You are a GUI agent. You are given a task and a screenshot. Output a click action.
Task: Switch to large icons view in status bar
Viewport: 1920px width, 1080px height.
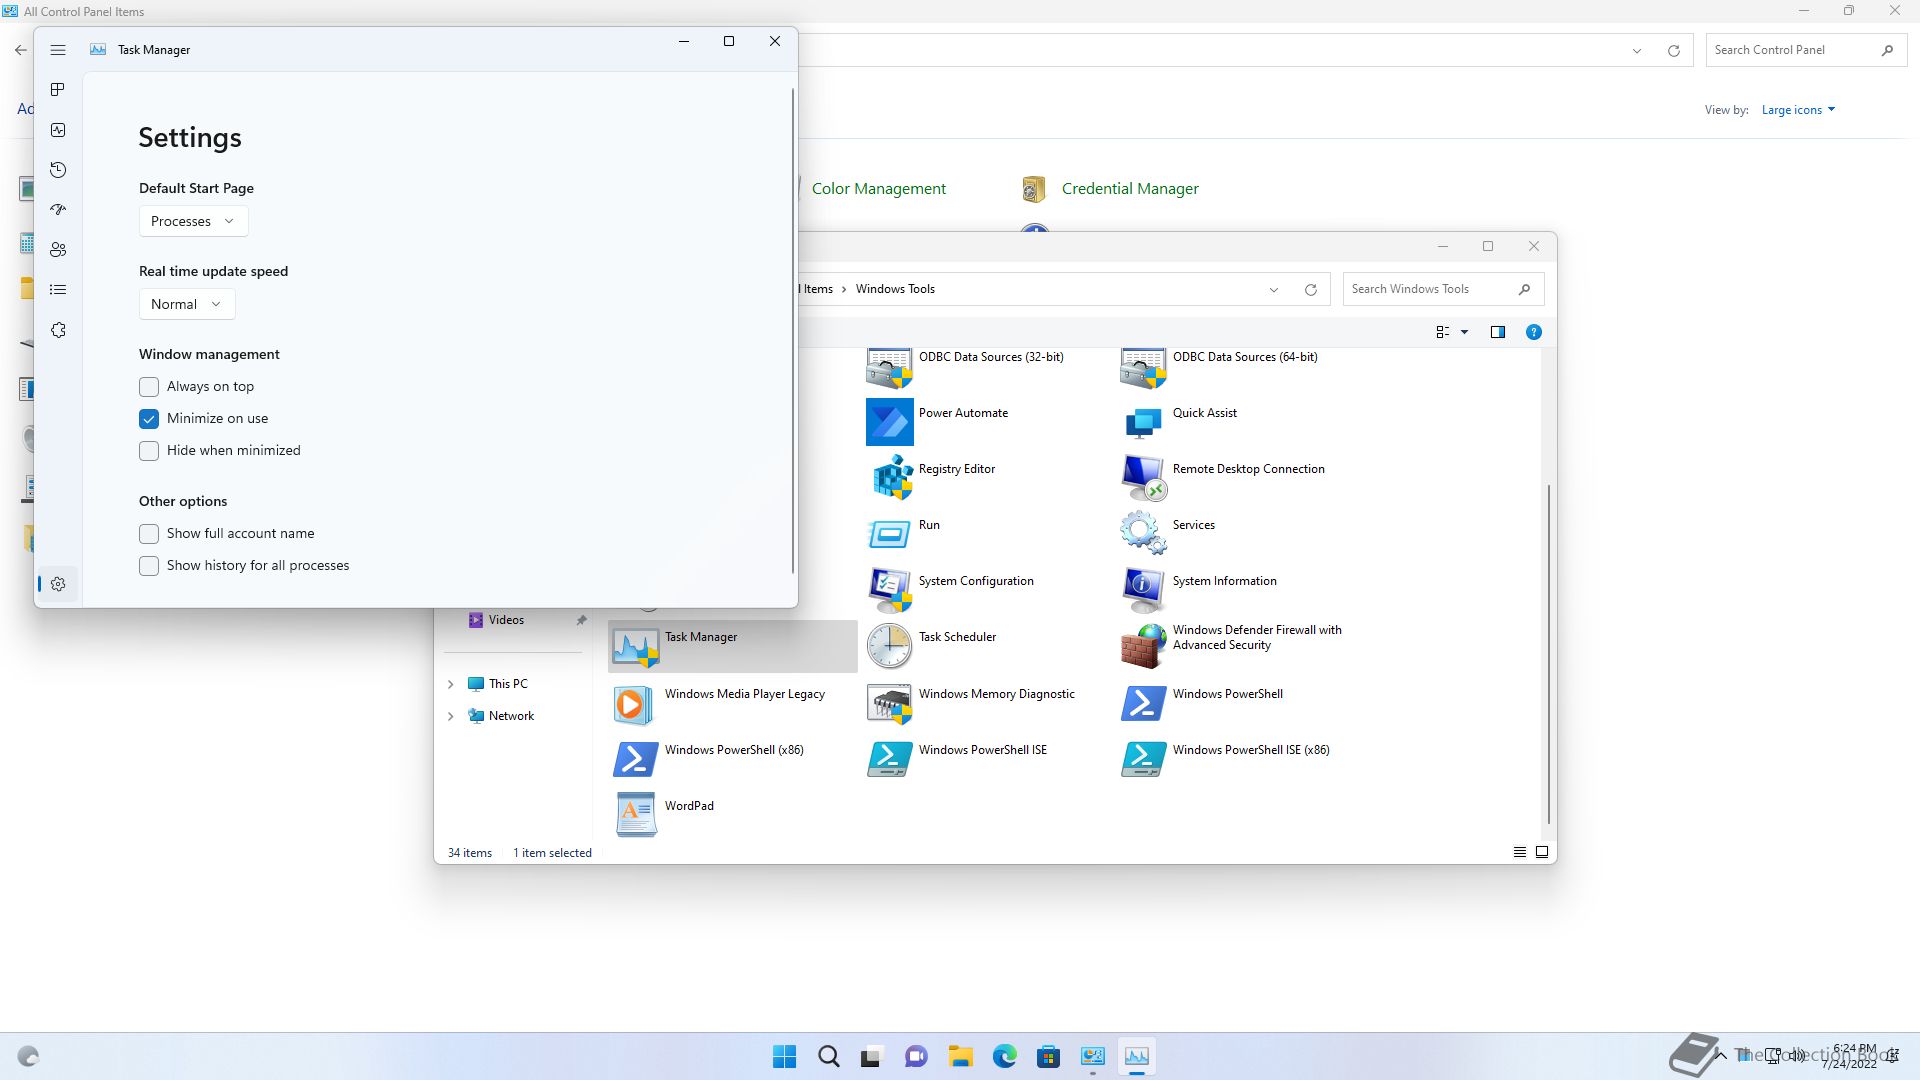click(1541, 852)
